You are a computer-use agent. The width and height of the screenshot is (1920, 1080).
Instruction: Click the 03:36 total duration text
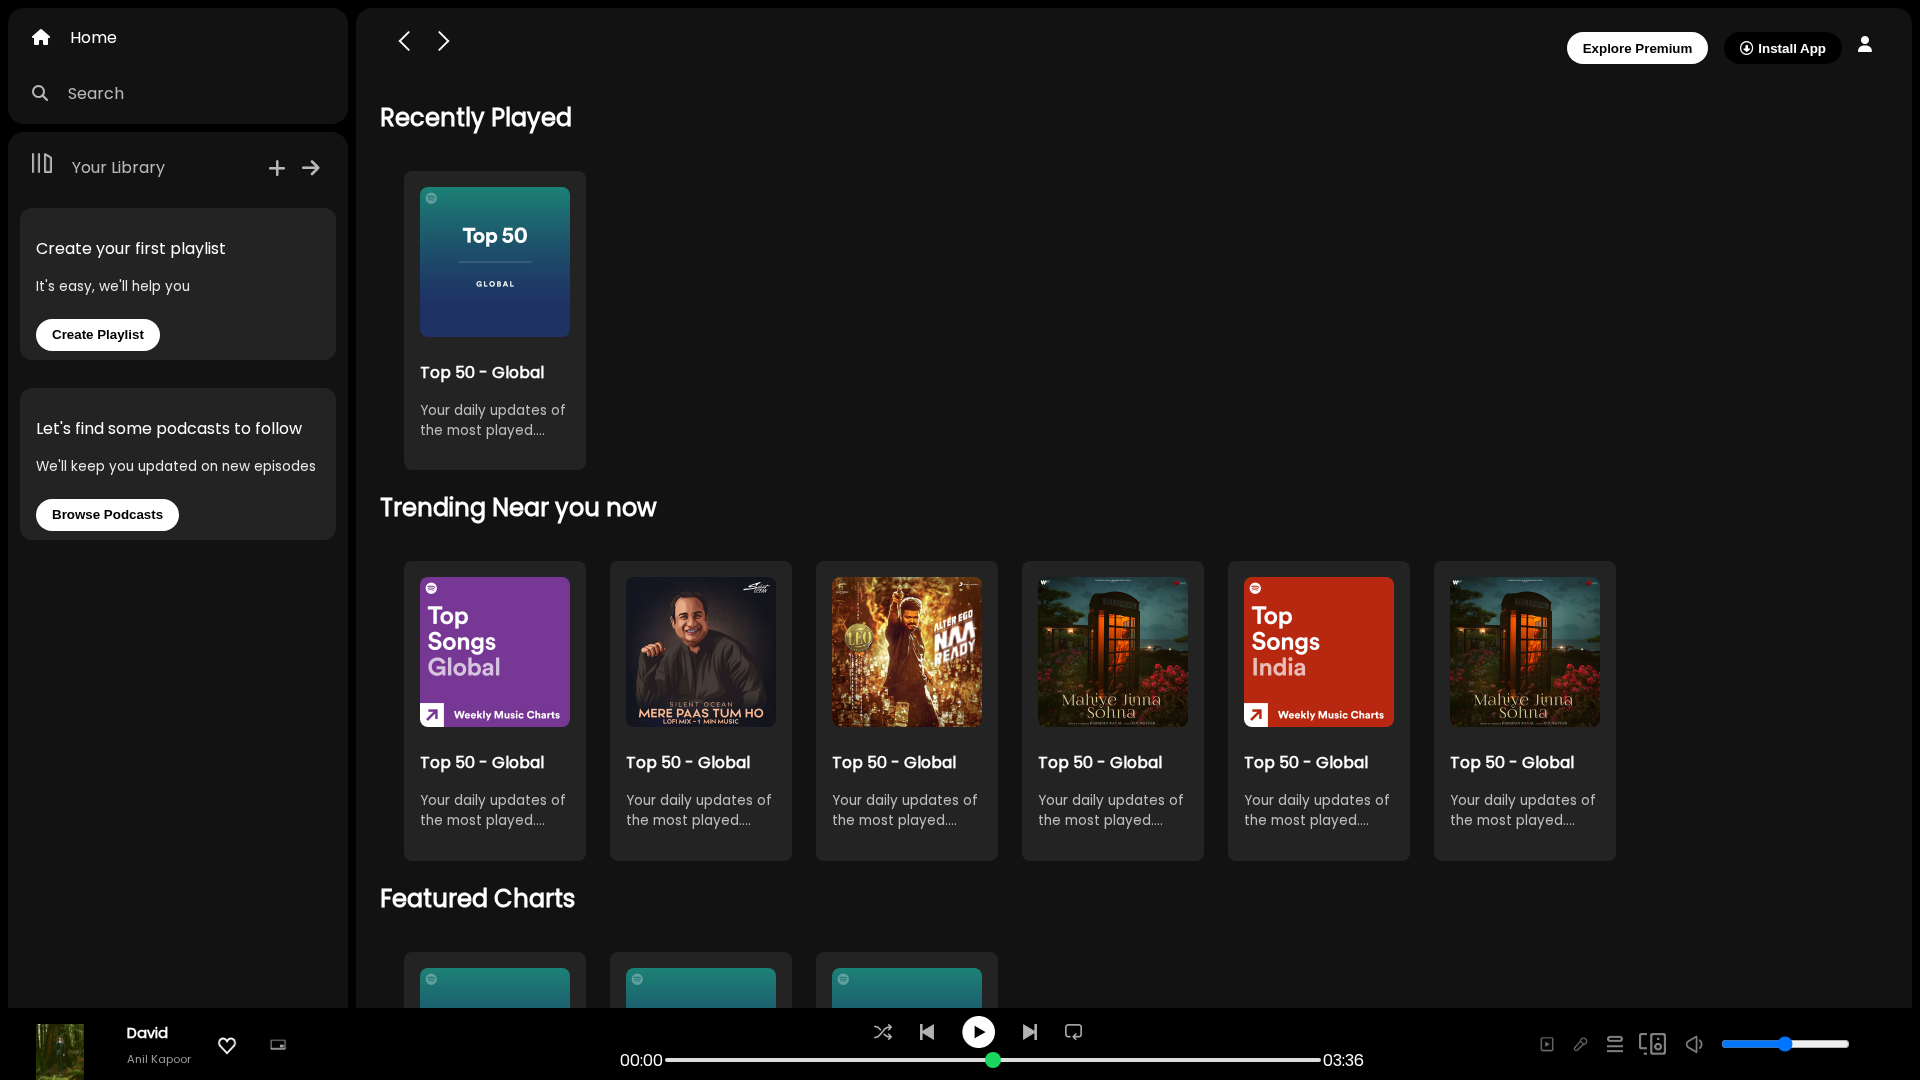[x=1343, y=1060]
